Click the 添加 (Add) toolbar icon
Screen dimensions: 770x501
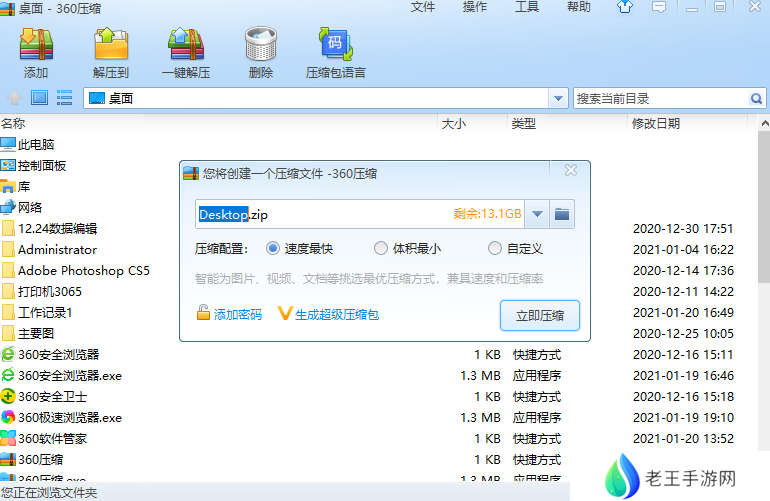pos(36,44)
